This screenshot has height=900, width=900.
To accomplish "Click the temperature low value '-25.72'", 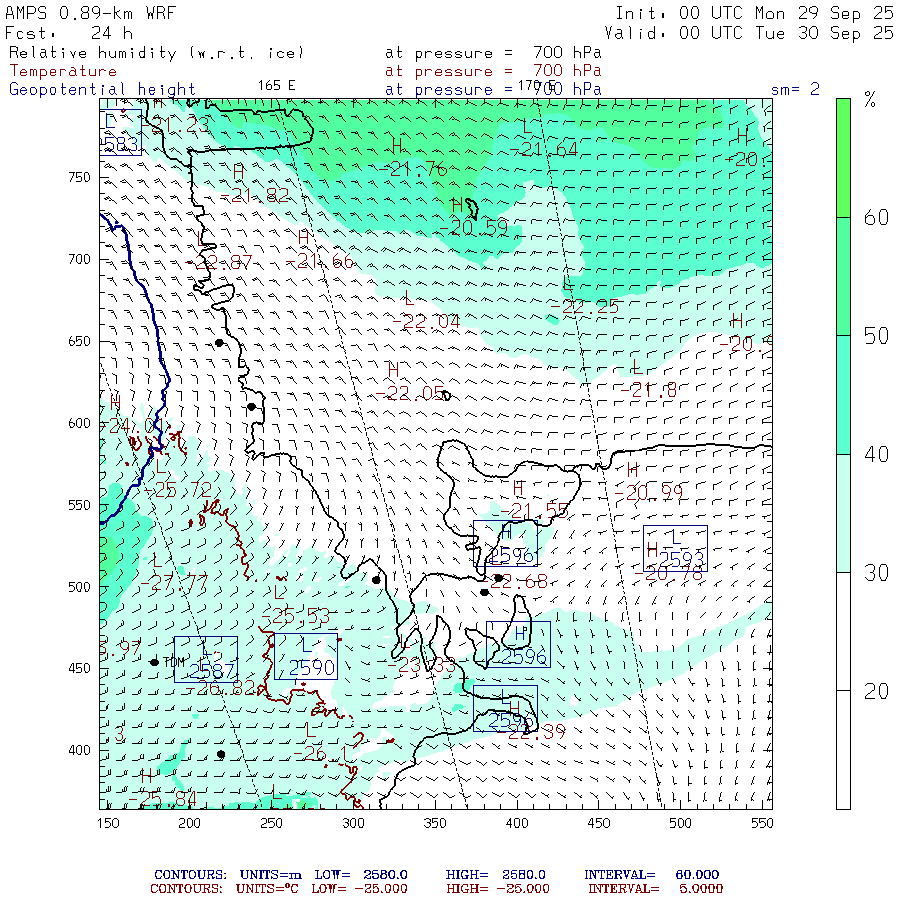I will point(177,490).
